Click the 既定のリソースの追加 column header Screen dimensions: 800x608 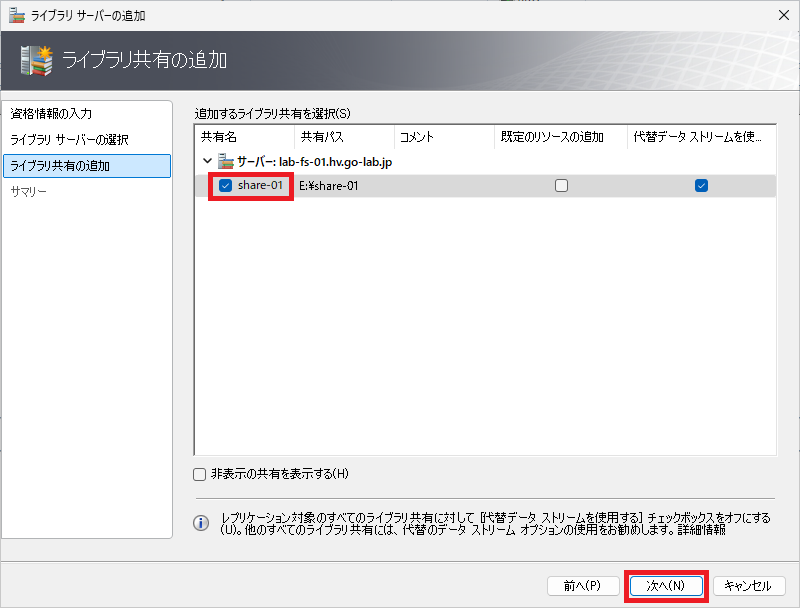pyautogui.click(x=561, y=137)
